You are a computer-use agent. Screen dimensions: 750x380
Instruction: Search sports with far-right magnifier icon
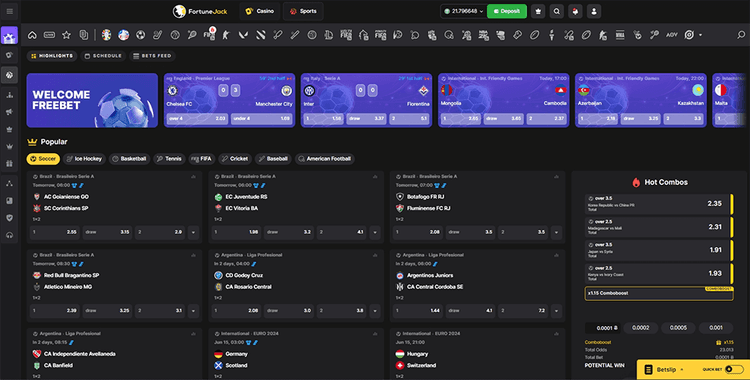[x=741, y=35]
